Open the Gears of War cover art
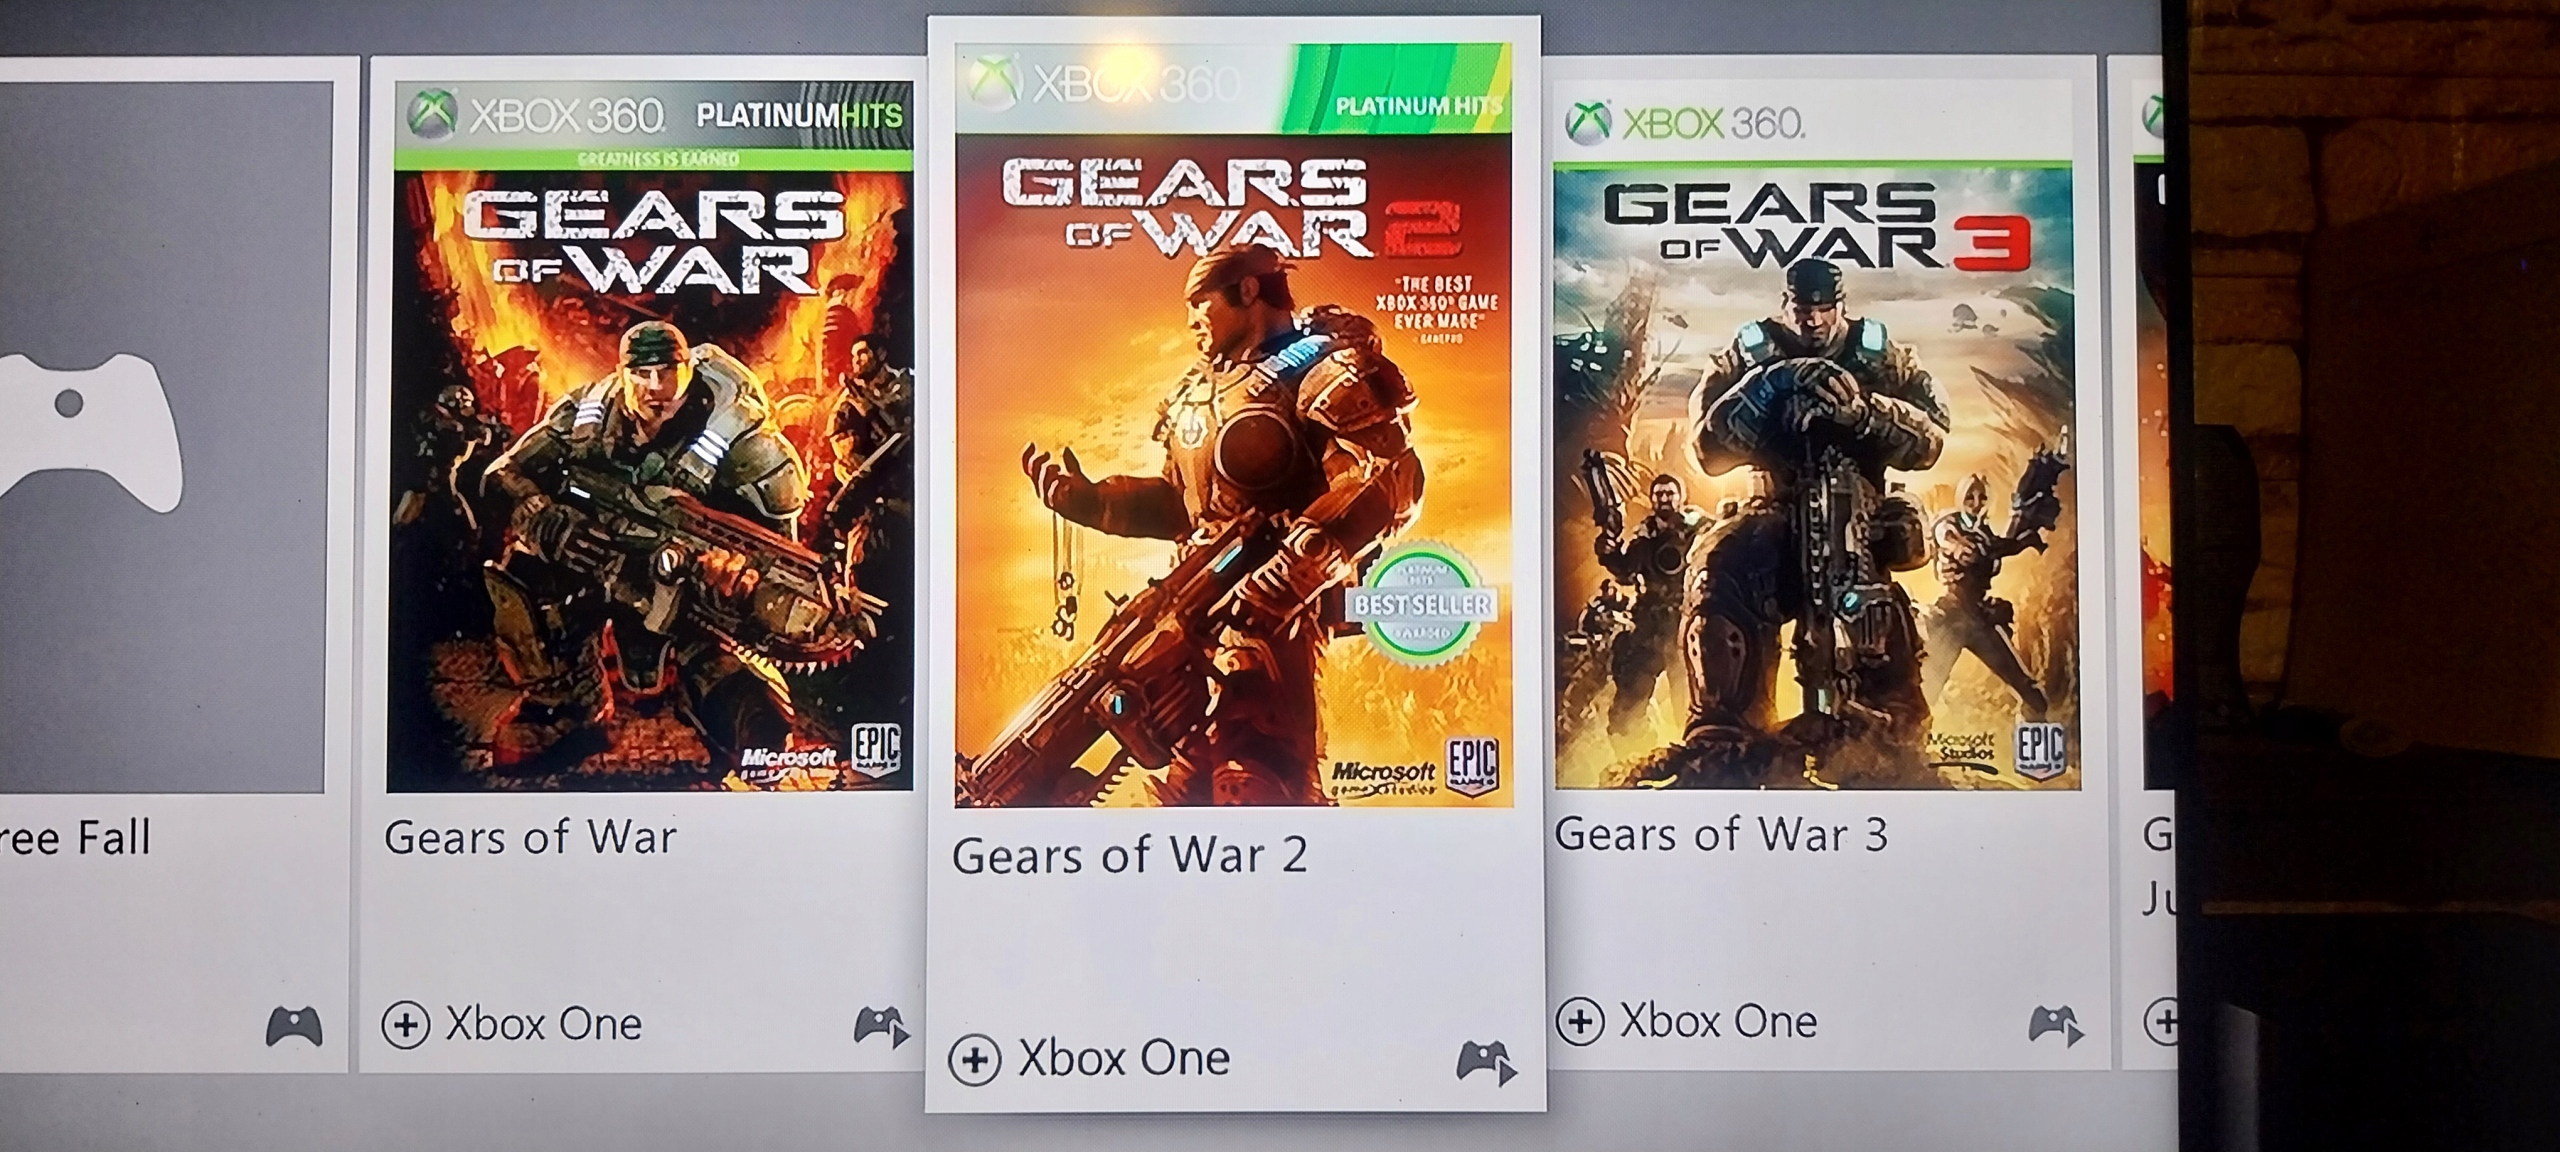Viewport: 2560px width, 1152px height. click(650, 438)
